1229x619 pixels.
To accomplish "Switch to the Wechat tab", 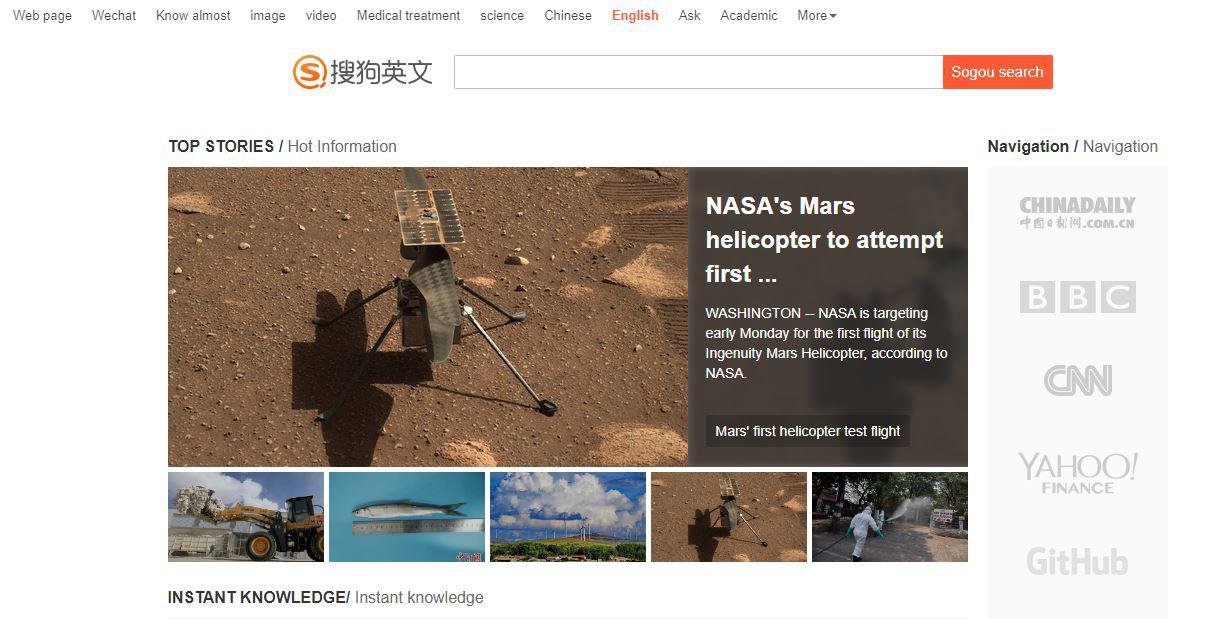I will (114, 15).
